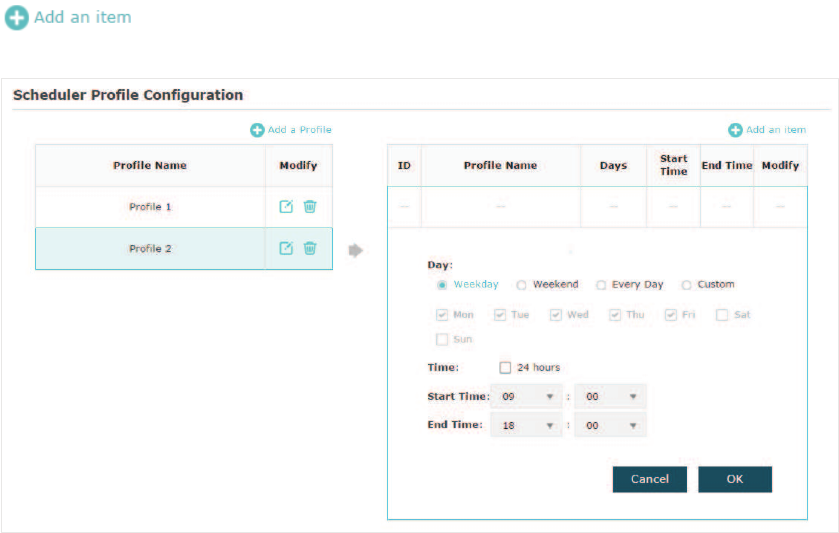This screenshot has width=839, height=533.
Task: Delete Profile 2 with trash icon
Action: pyautogui.click(x=310, y=248)
